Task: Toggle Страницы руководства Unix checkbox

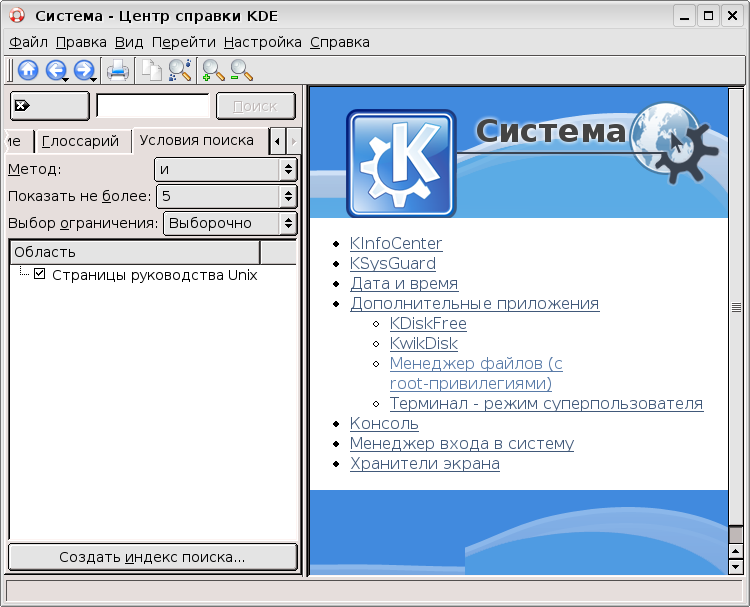Action: tap(40, 274)
